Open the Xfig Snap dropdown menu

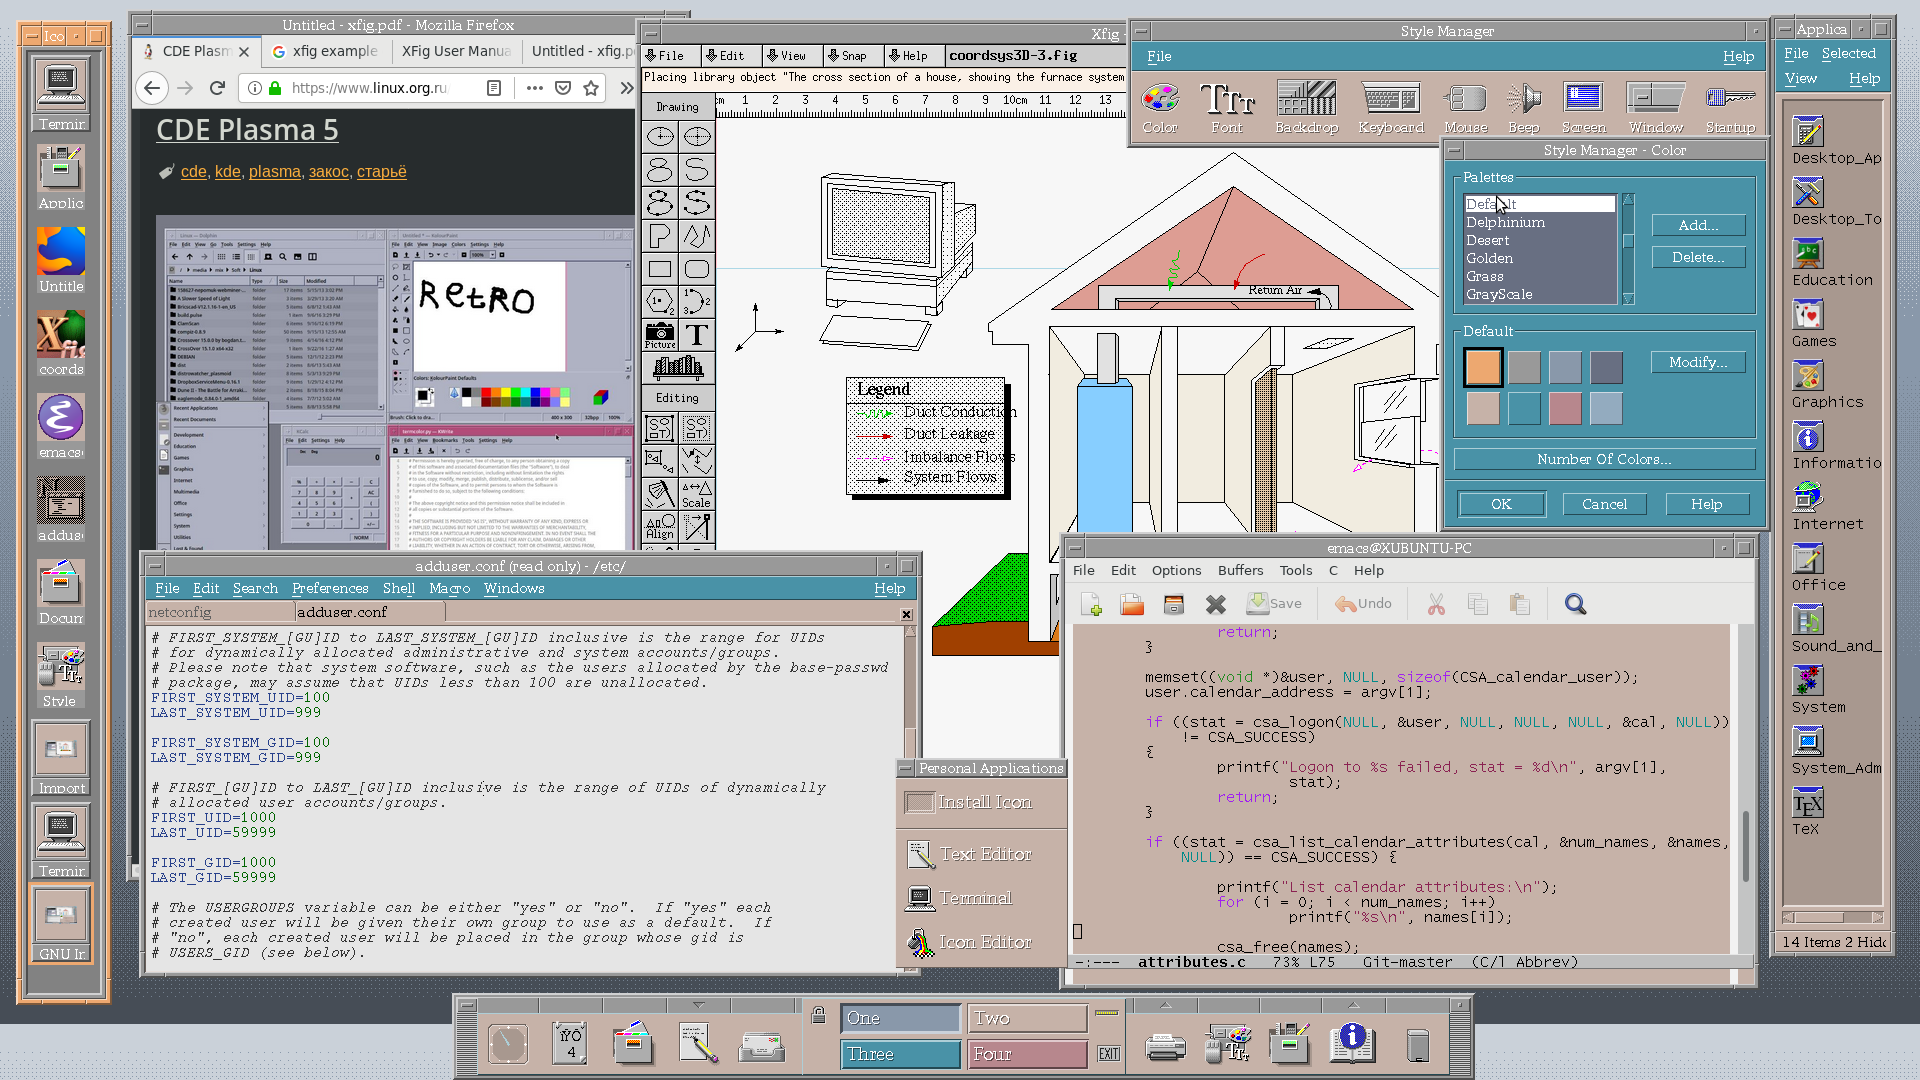pyautogui.click(x=847, y=56)
